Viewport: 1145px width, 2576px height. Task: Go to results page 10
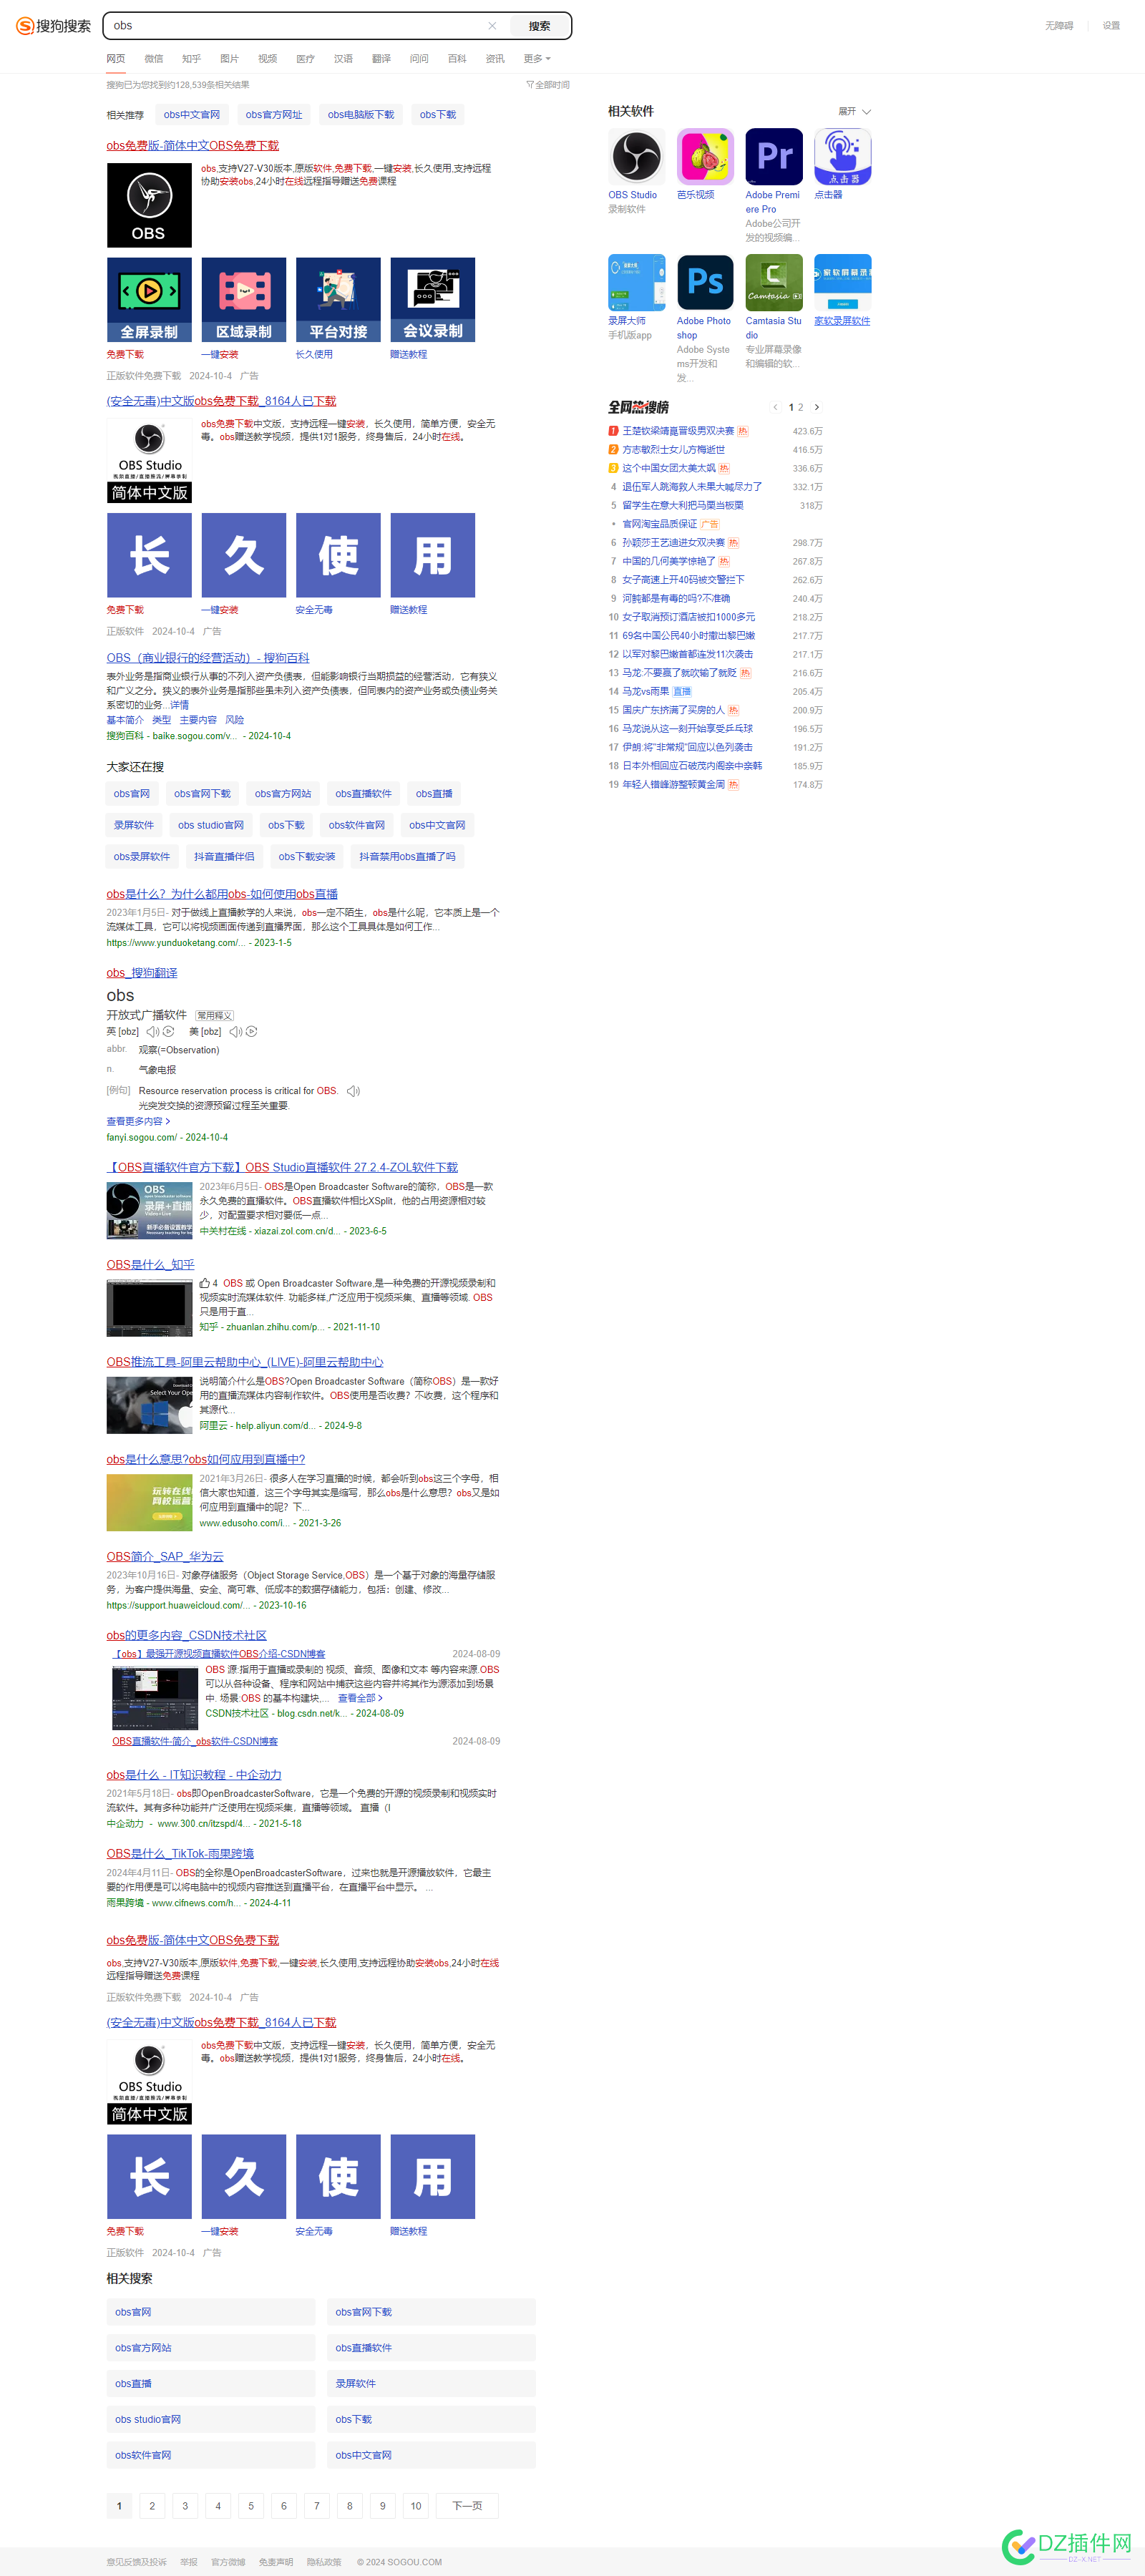(416, 2505)
